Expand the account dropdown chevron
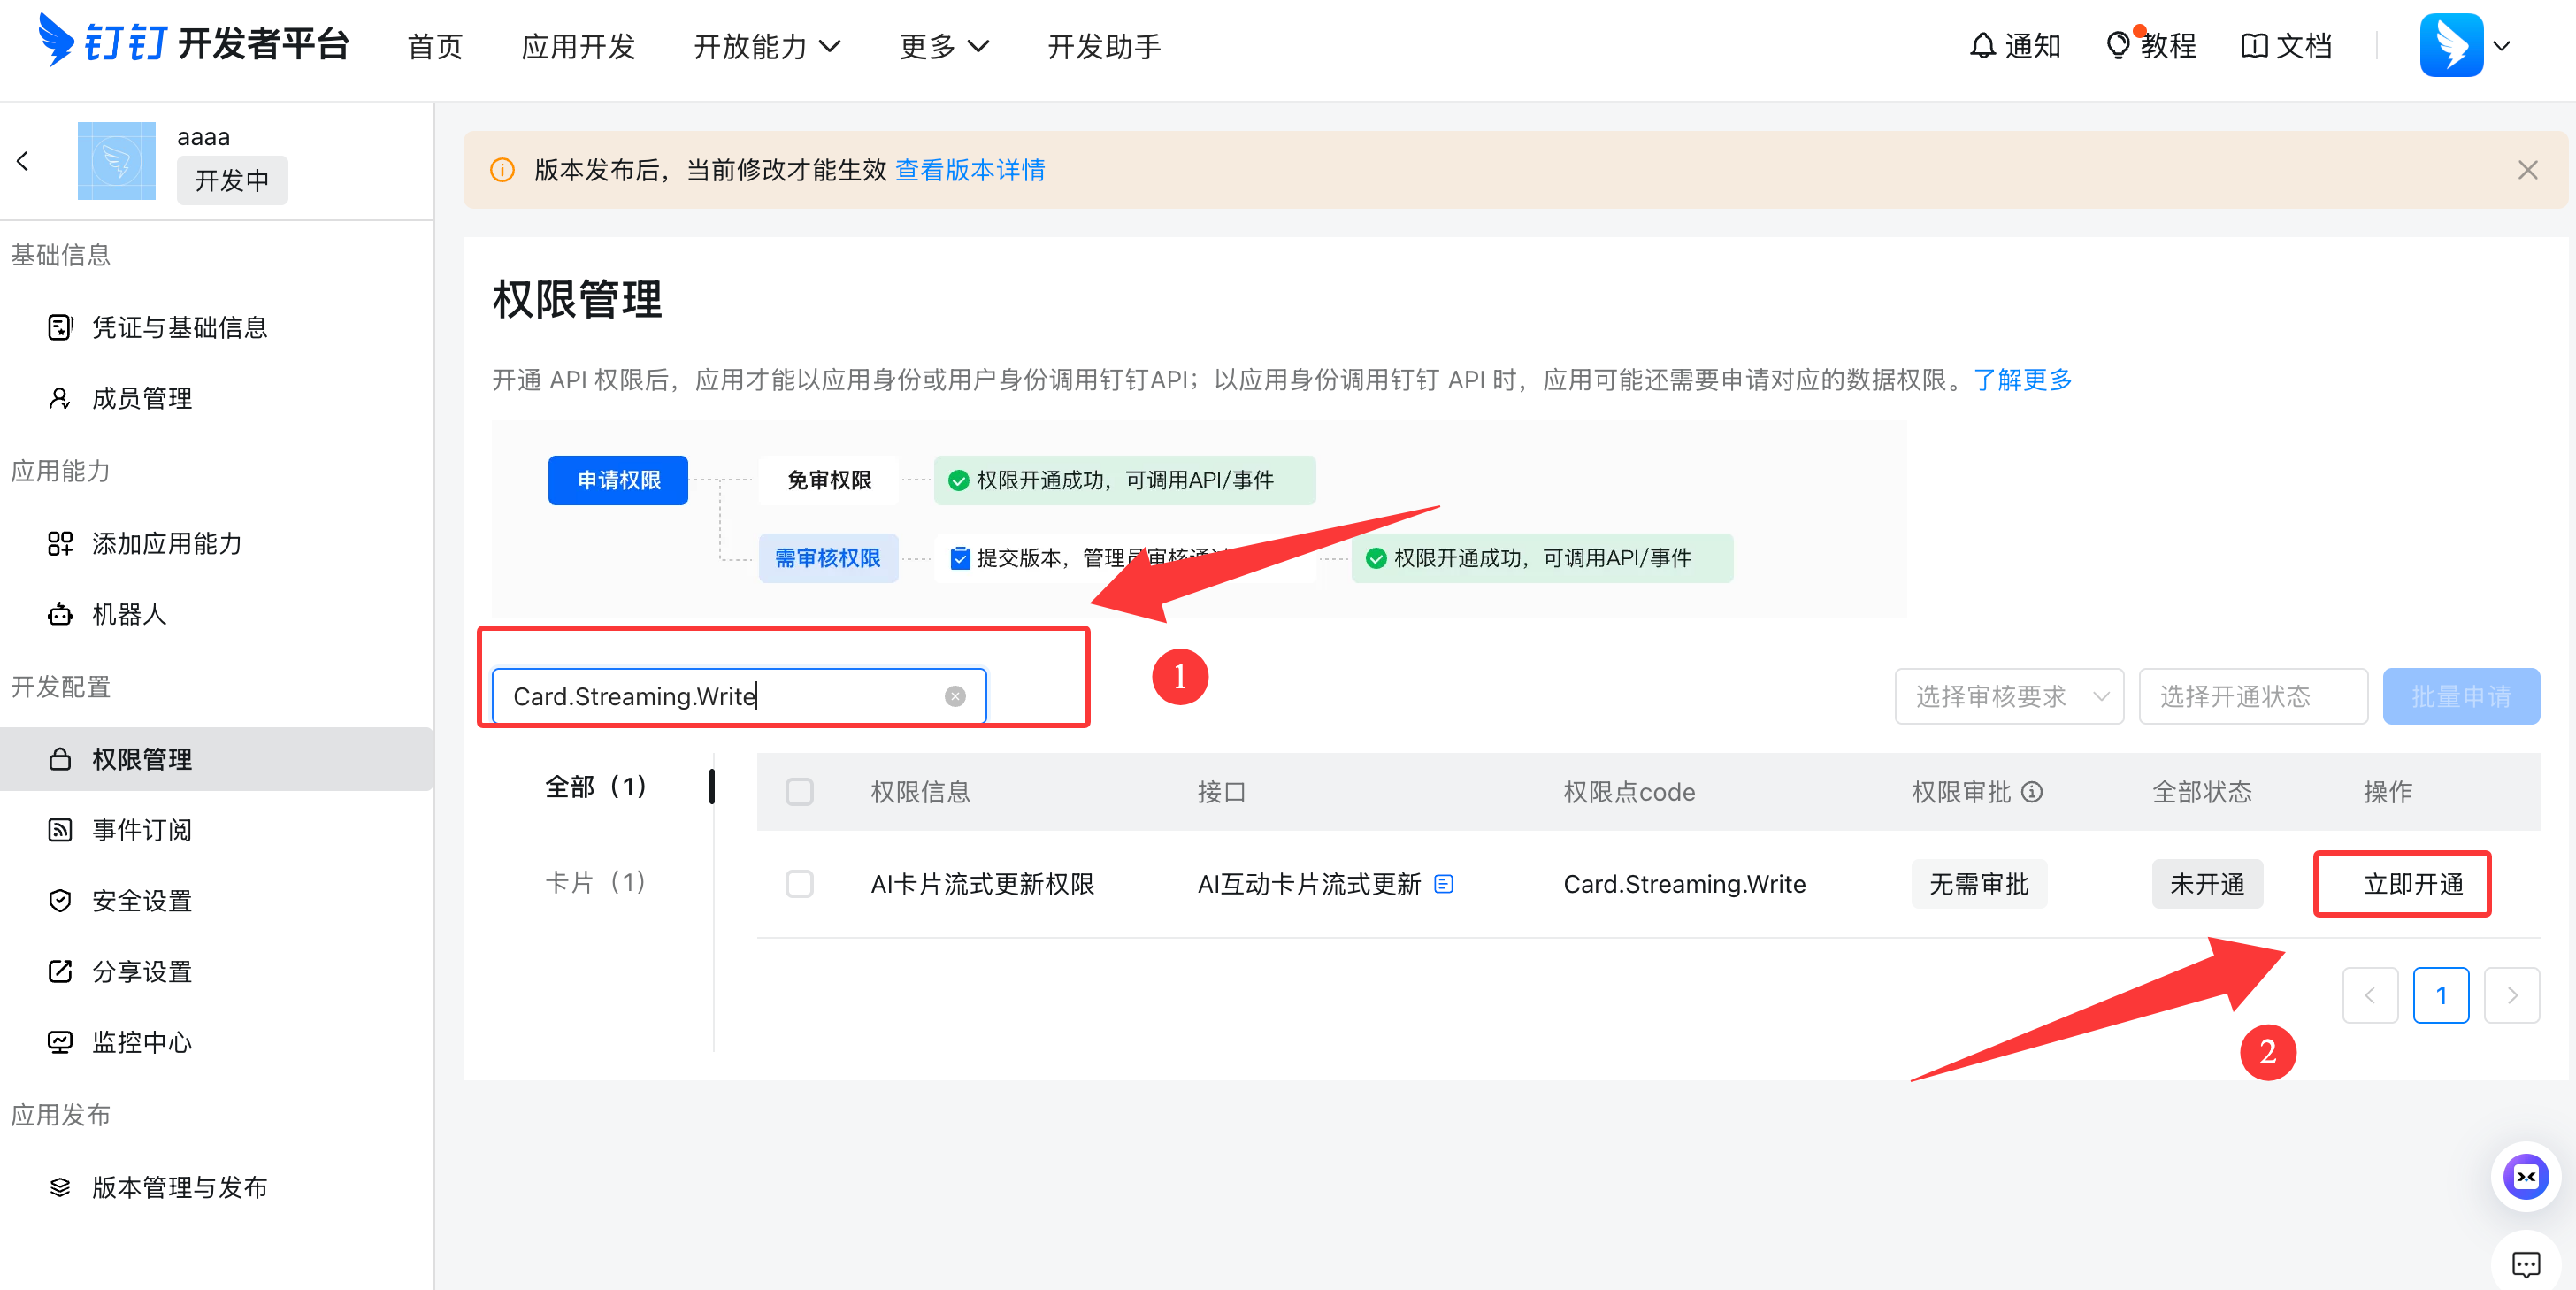Image resolution: width=2576 pixels, height=1290 pixels. click(x=2501, y=46)
